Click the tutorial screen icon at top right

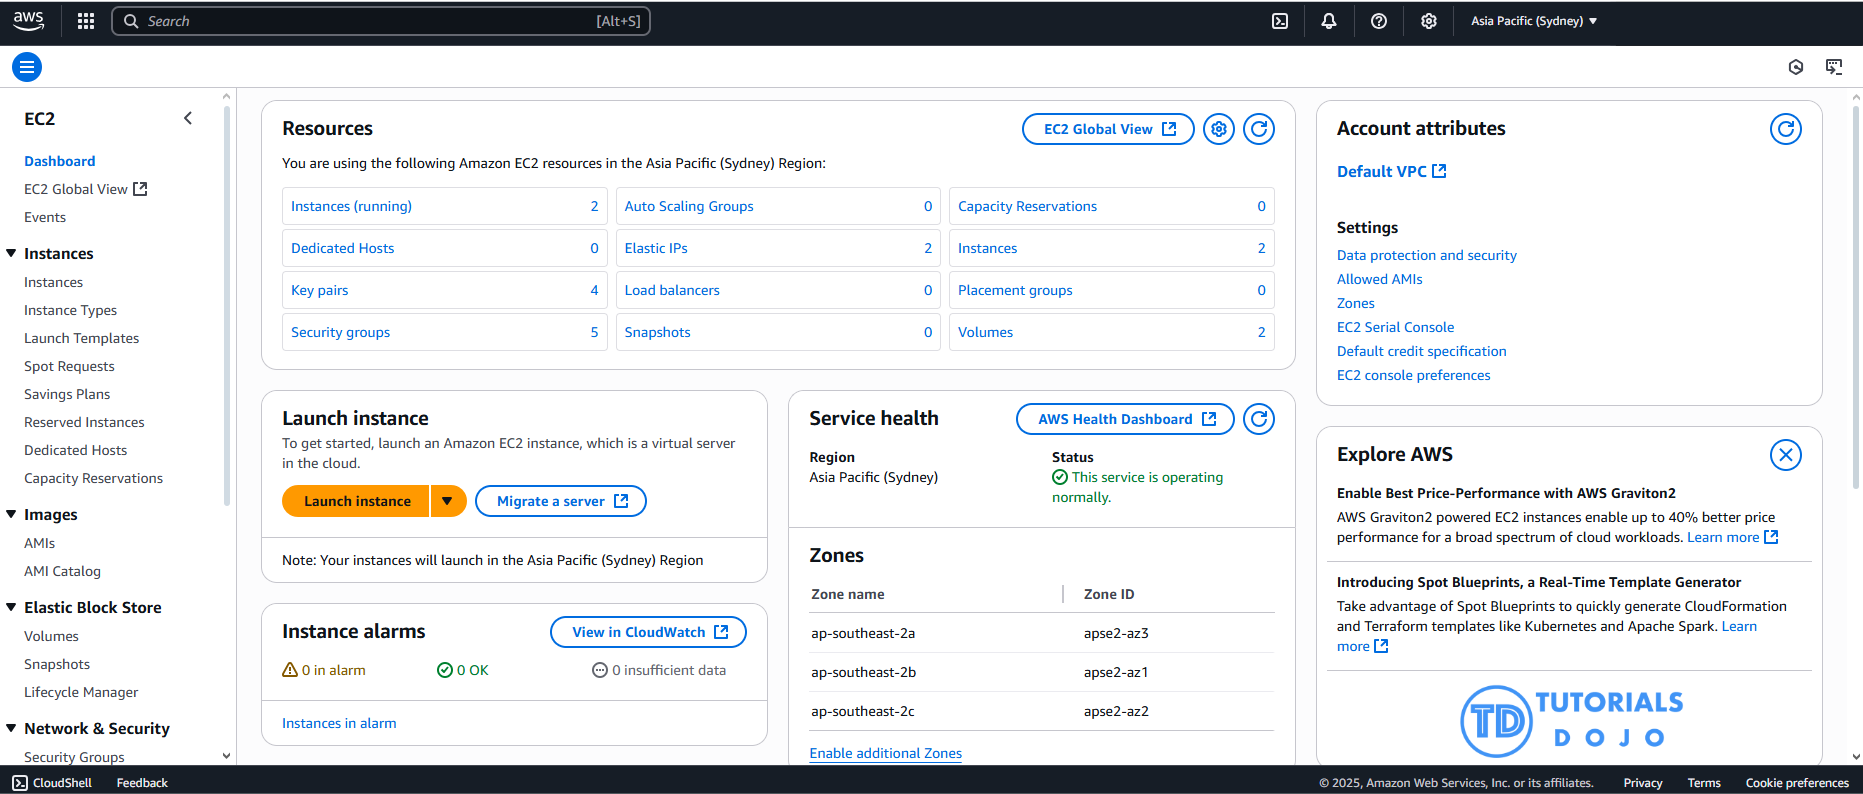1834,67
